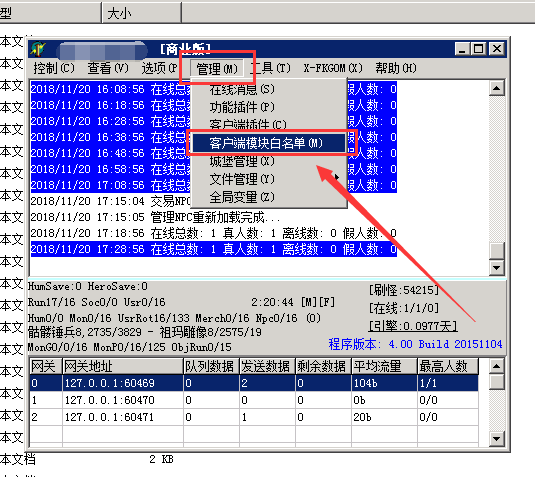535x477 pixels.
Task: Click the 网关地址 column header
Action: [x=123, y=366]
